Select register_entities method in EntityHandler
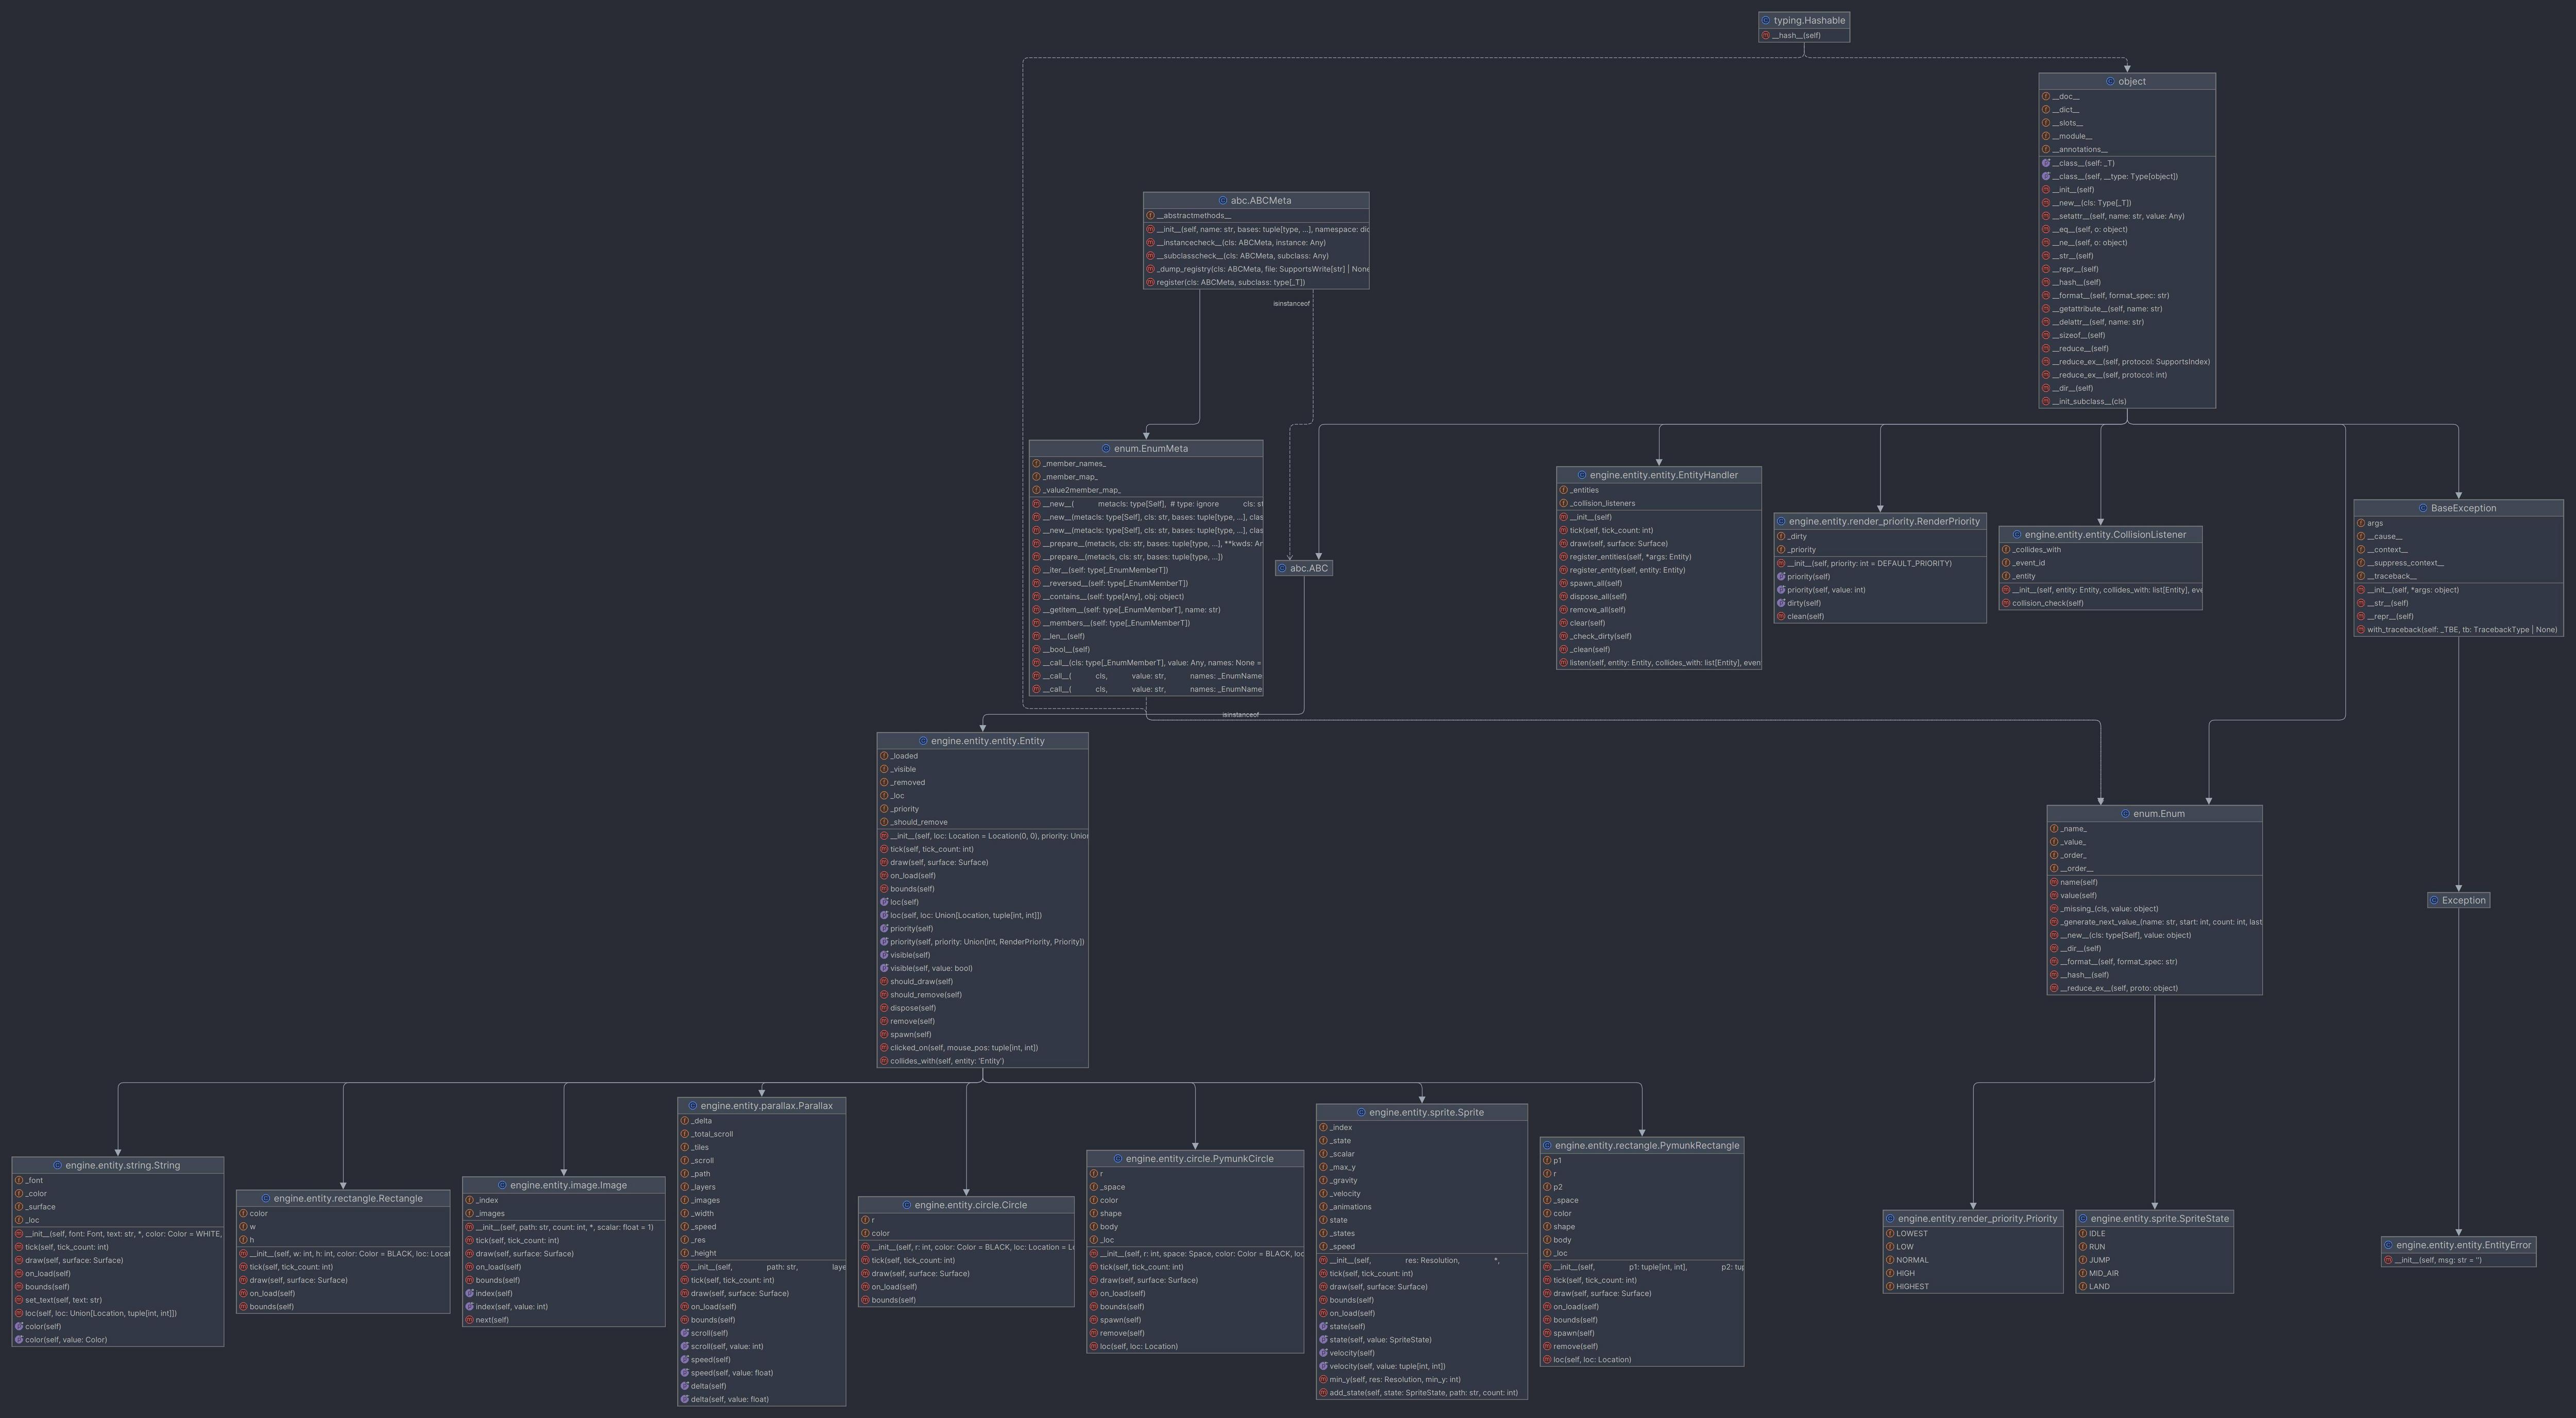 click(1630, 557)
